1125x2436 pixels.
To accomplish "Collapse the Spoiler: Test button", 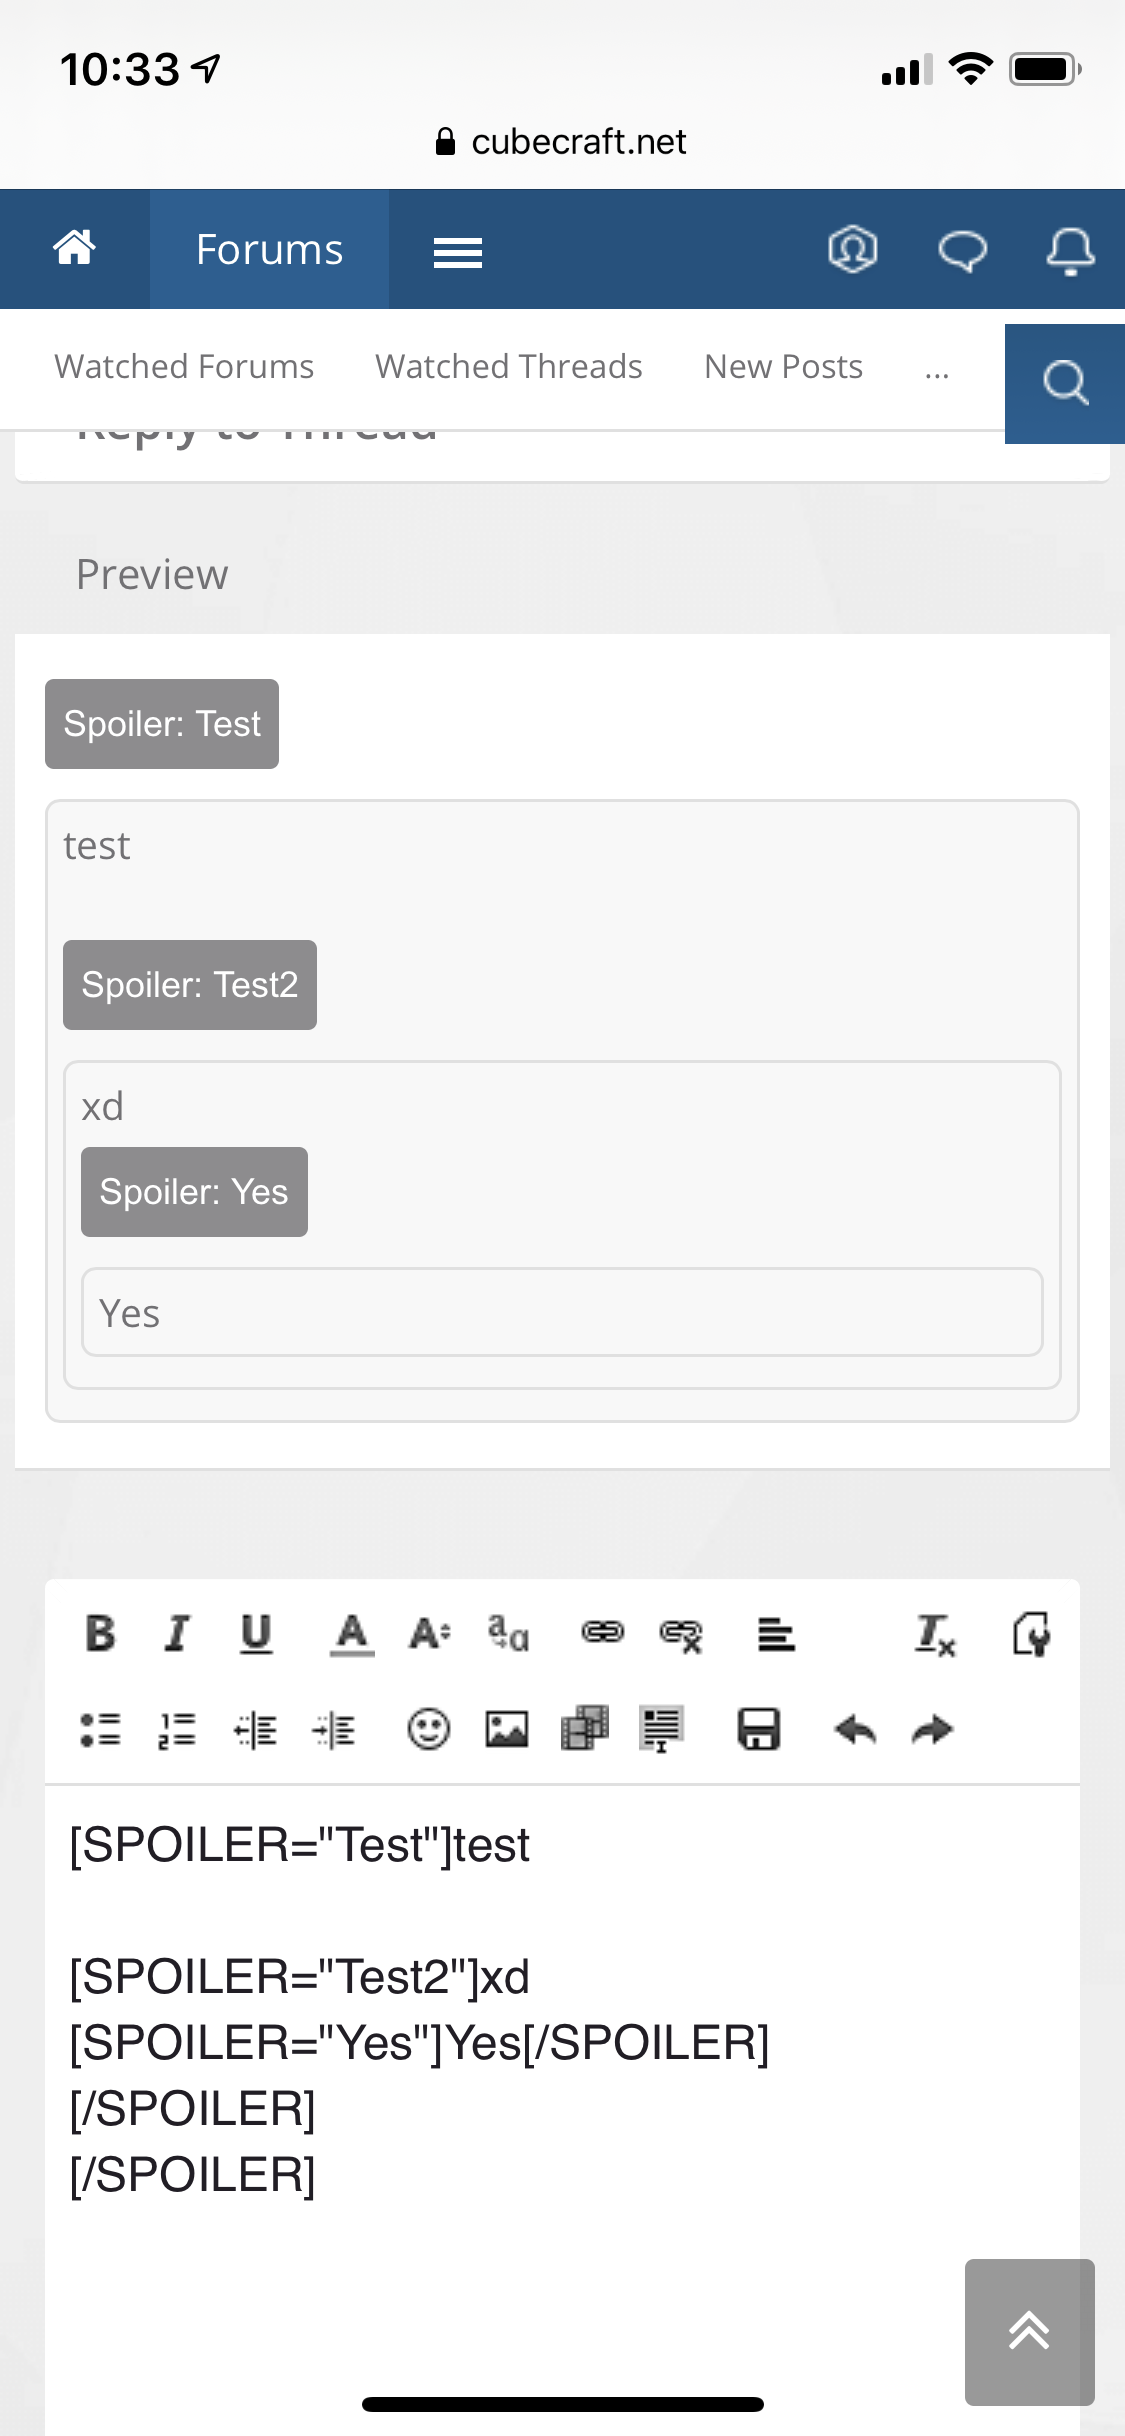I will click(x=162, y=724).
